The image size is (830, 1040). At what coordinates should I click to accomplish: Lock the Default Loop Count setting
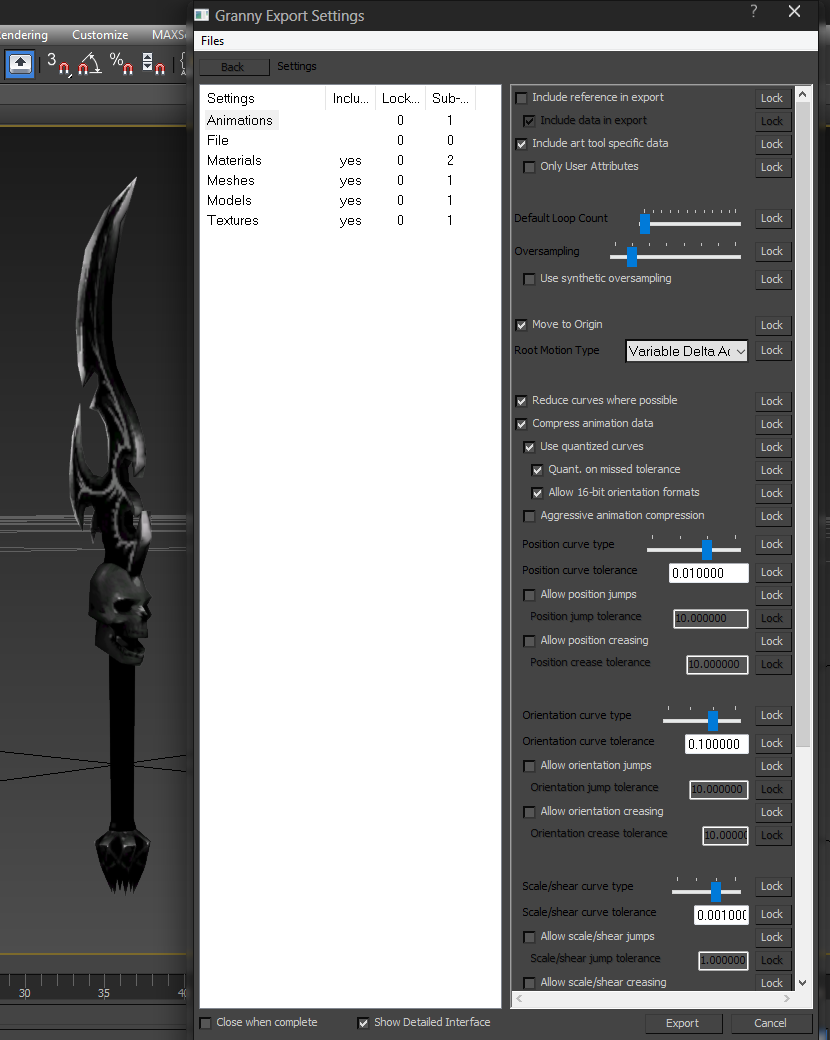773,219
